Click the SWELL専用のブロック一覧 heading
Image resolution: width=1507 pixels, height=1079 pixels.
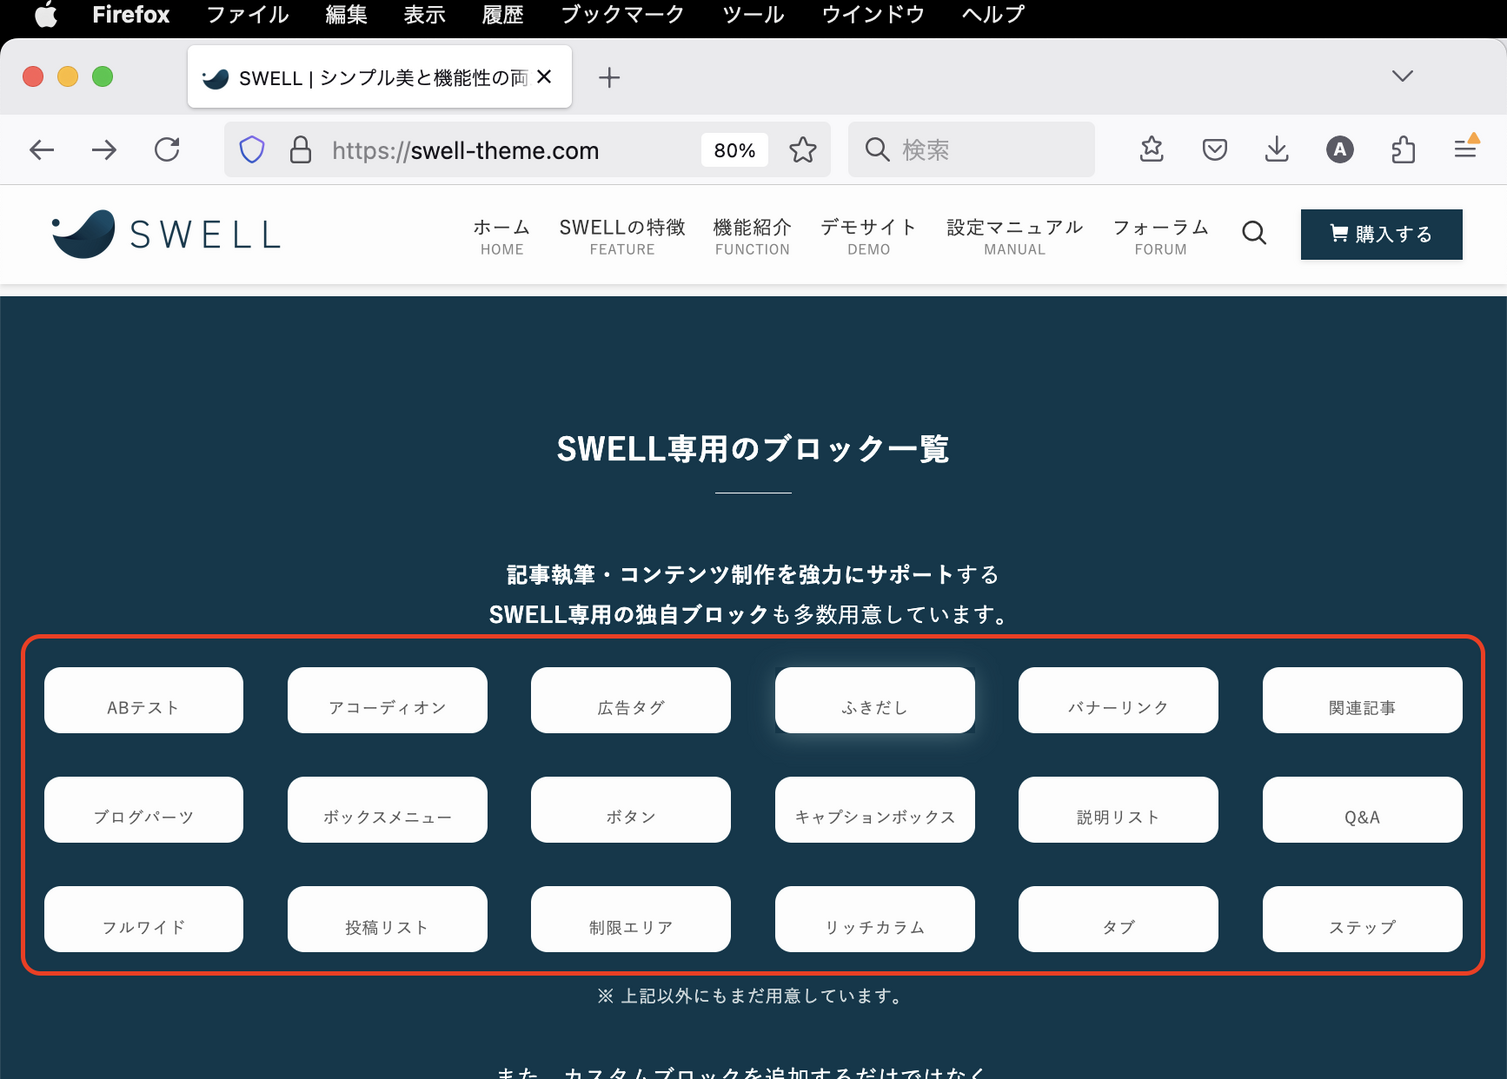point(753,449)
